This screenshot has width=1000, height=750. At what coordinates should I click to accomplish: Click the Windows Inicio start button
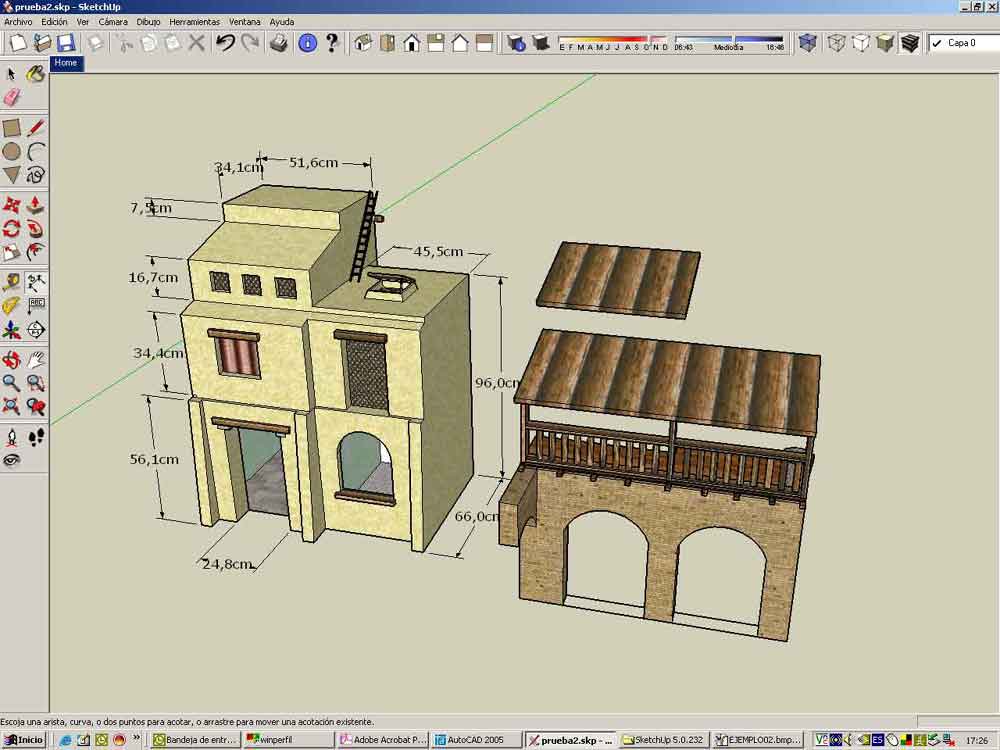coord(24,740)
